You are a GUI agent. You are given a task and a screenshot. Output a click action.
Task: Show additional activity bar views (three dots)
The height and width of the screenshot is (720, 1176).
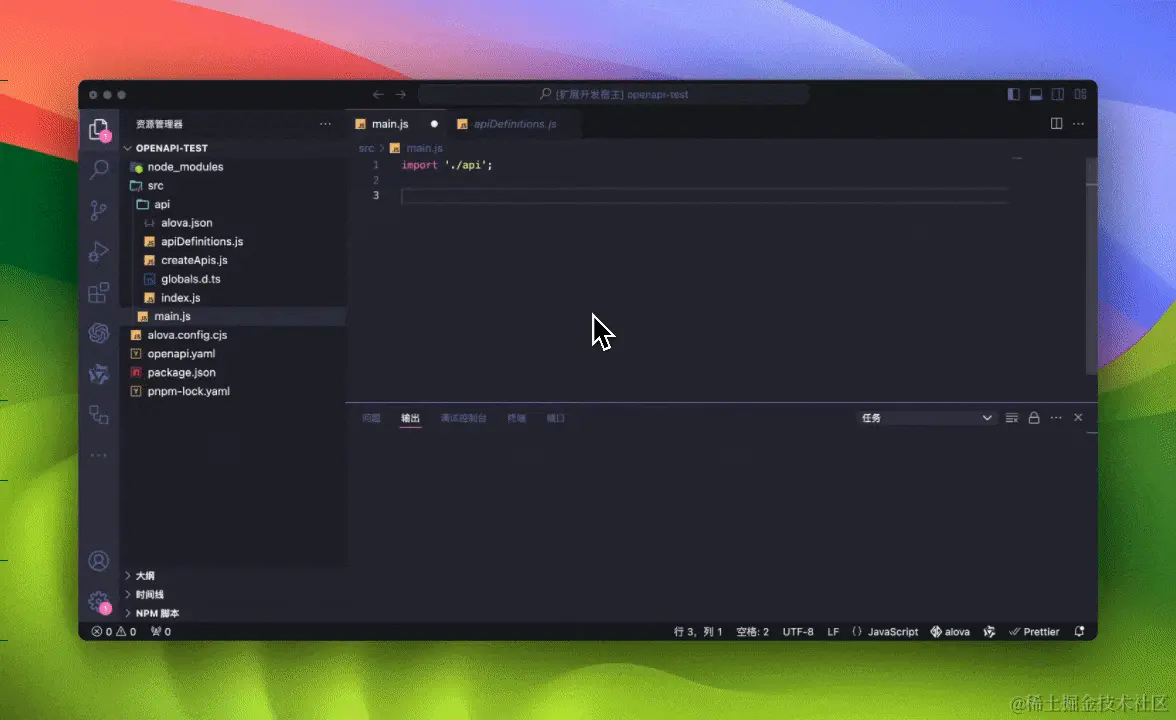[x=98, y=455]
